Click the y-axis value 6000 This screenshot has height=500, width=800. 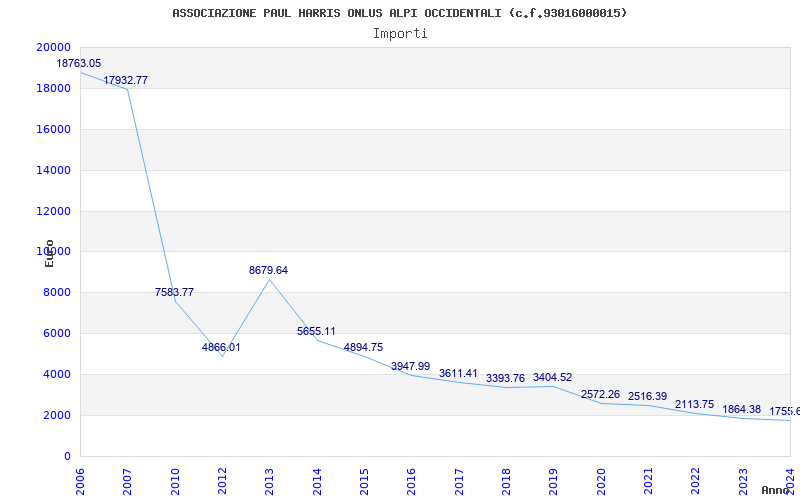(57, 333)
